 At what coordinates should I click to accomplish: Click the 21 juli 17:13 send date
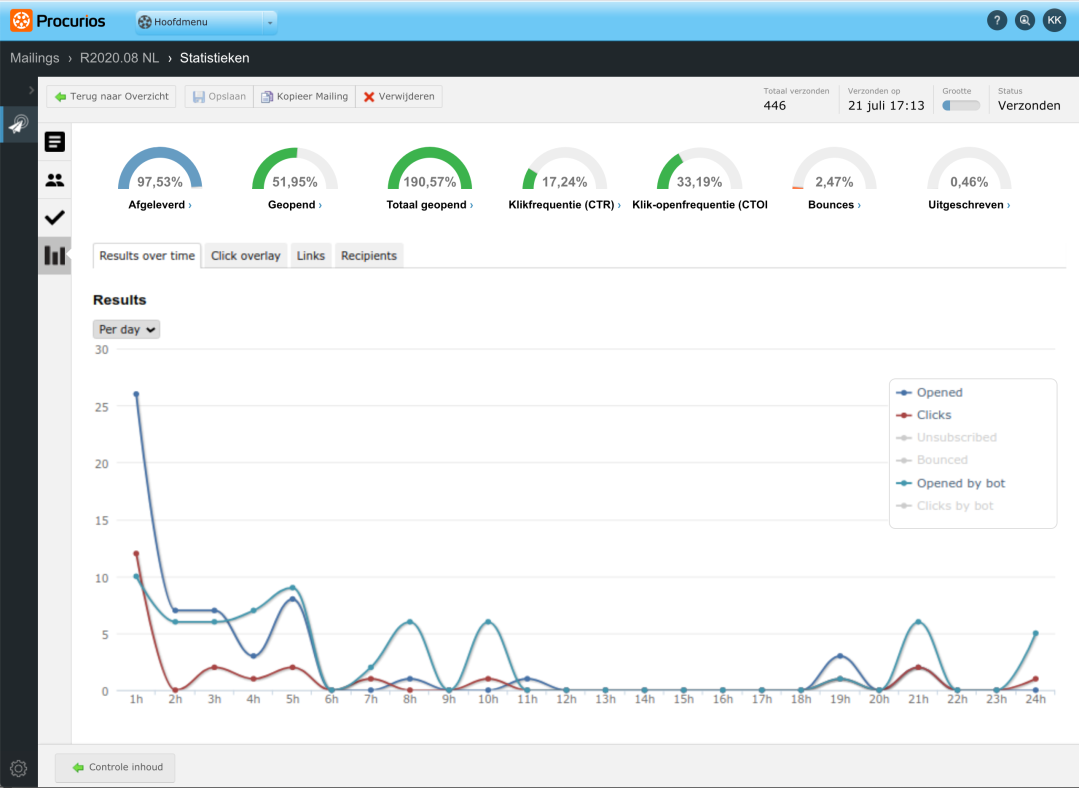point(886,105)
